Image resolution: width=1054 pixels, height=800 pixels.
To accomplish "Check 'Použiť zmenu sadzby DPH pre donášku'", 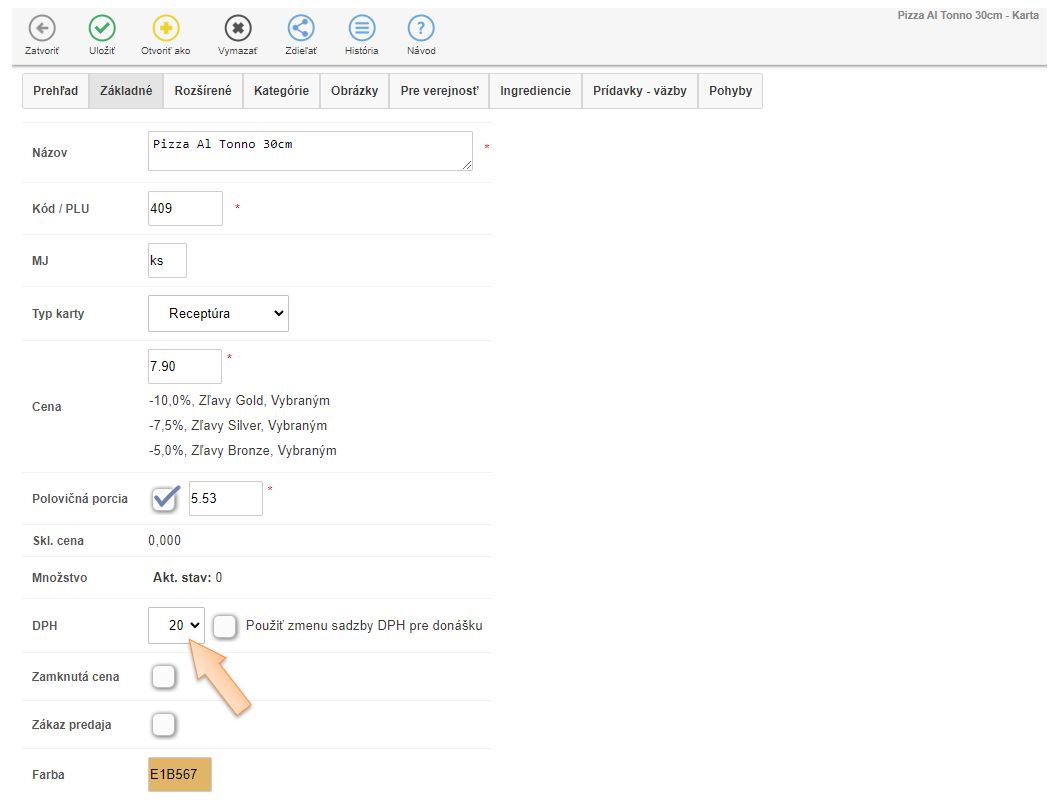I will point(225,625).
